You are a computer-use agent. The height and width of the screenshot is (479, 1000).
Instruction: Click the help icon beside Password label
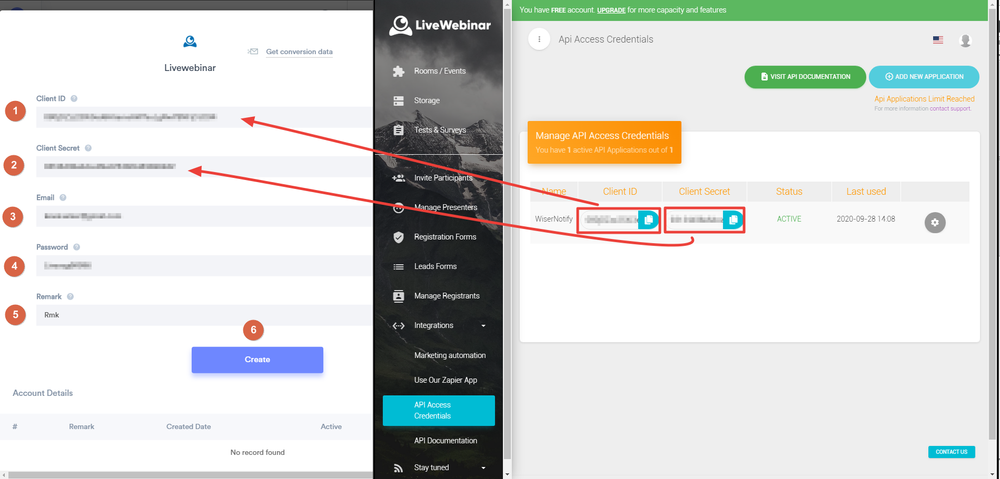(x=76, y=247)
